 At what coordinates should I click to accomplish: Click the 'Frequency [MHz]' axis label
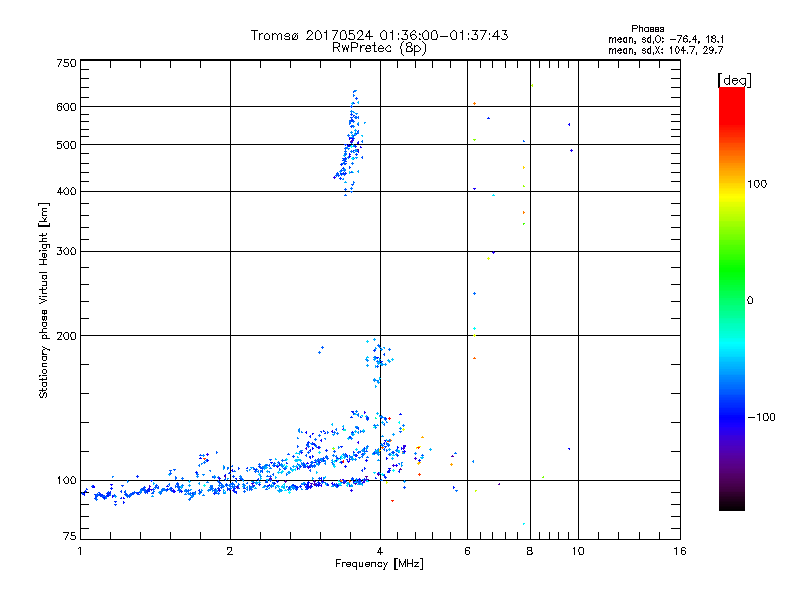click(379, 564)
